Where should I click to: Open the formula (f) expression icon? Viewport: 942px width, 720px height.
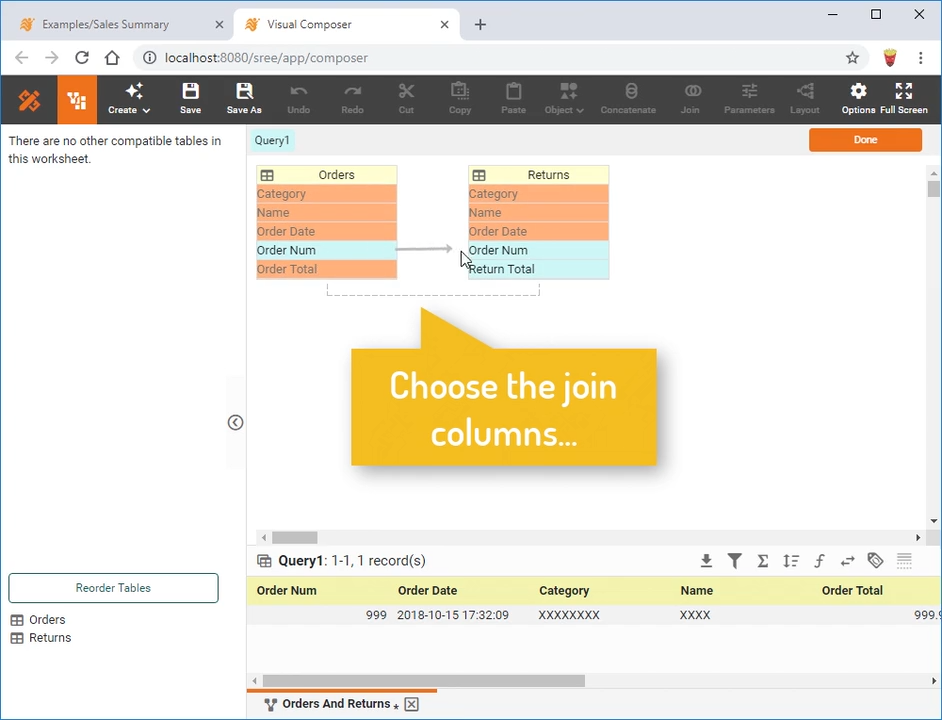pyautogui.click(x=819, y=561)
